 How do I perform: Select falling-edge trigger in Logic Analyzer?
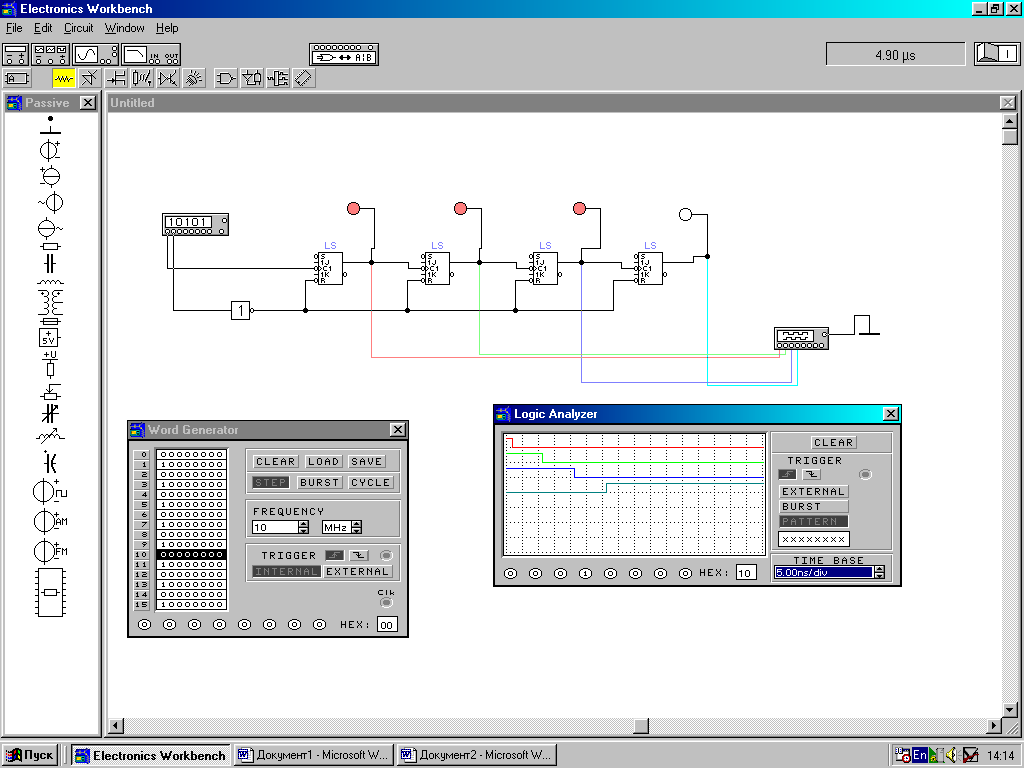(812, 475)
